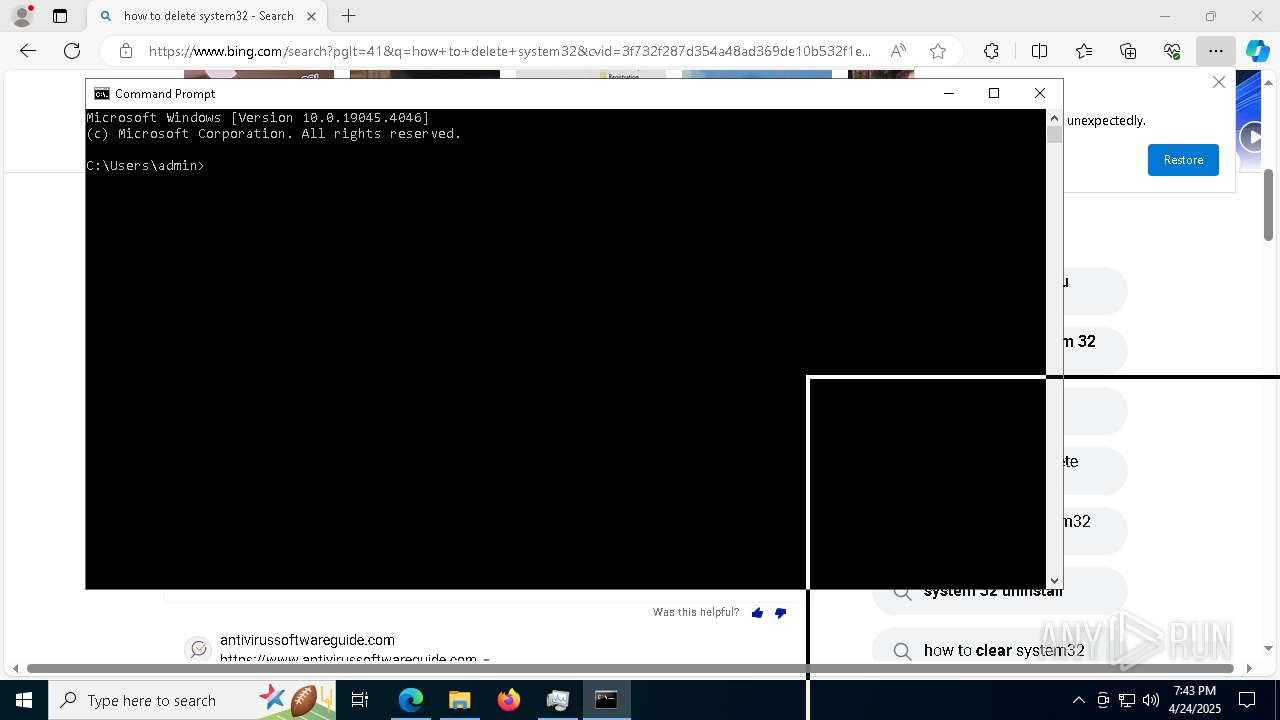Open the Favorites list icon
Image resolution: width=1280 pixels, height=720 pixels.
(1084, 51)
